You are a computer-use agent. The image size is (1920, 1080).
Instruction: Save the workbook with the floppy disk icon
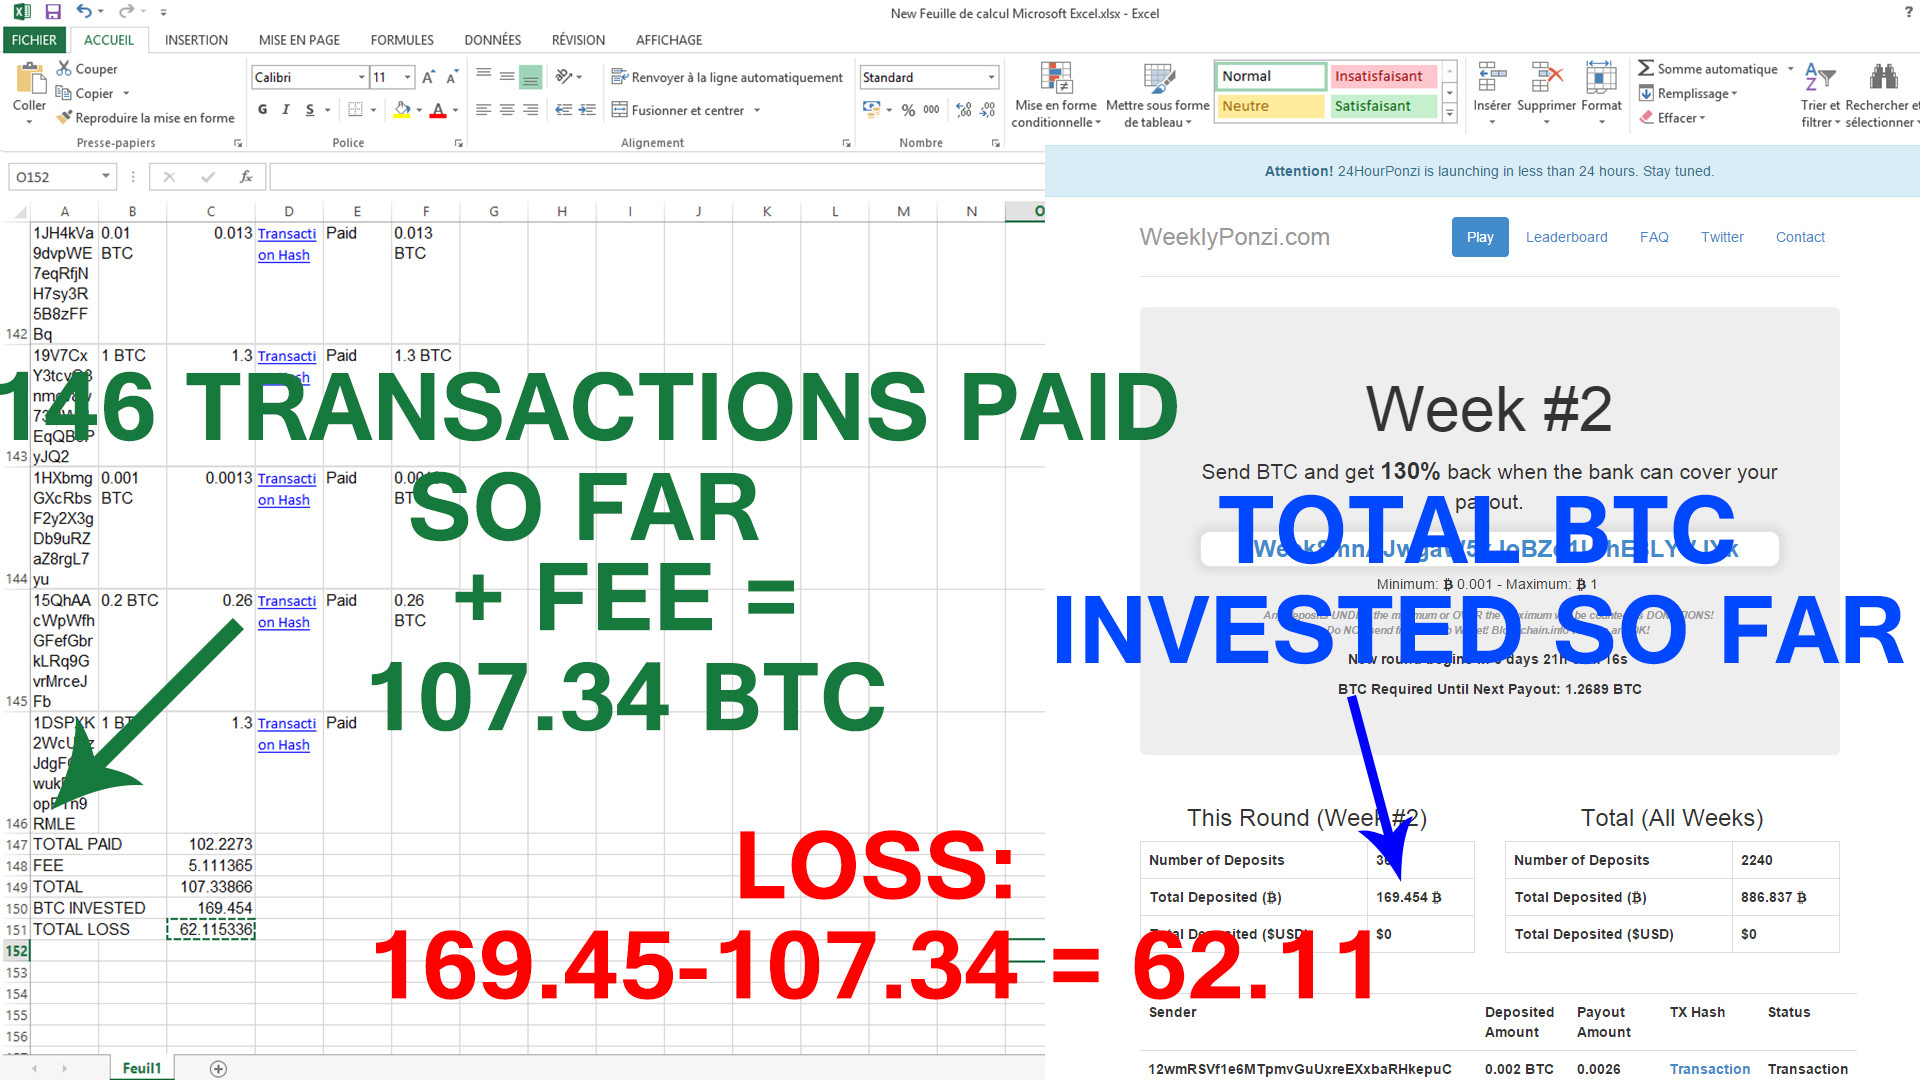click(x=53, y=12)
